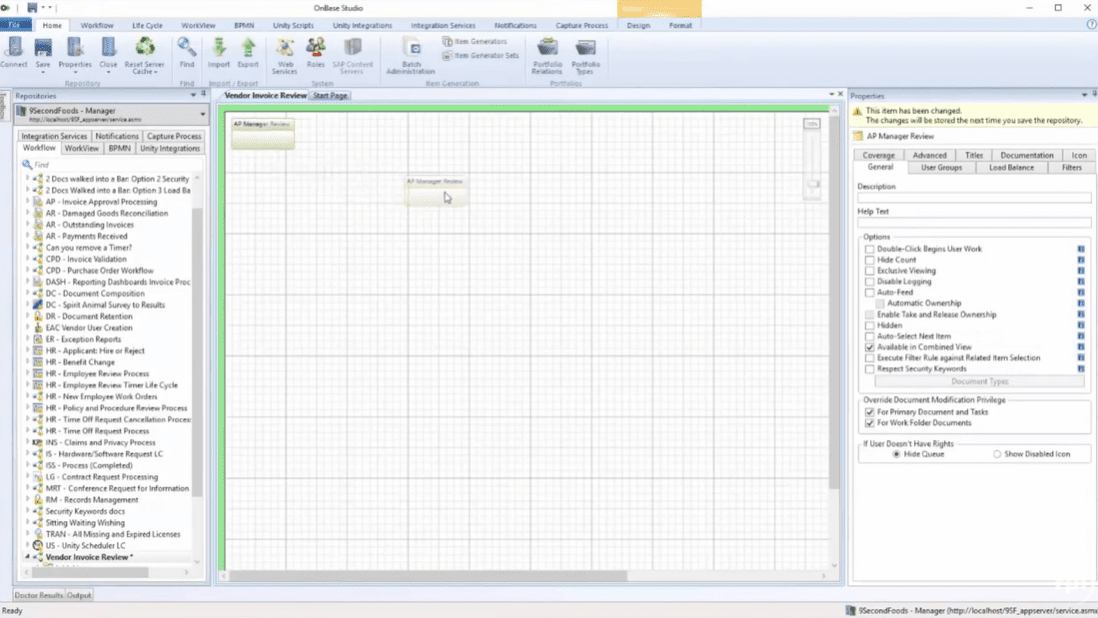1098x618 pixels.
Task: Enable Double-Click Begins User Work checkbox
Action: 870,249
